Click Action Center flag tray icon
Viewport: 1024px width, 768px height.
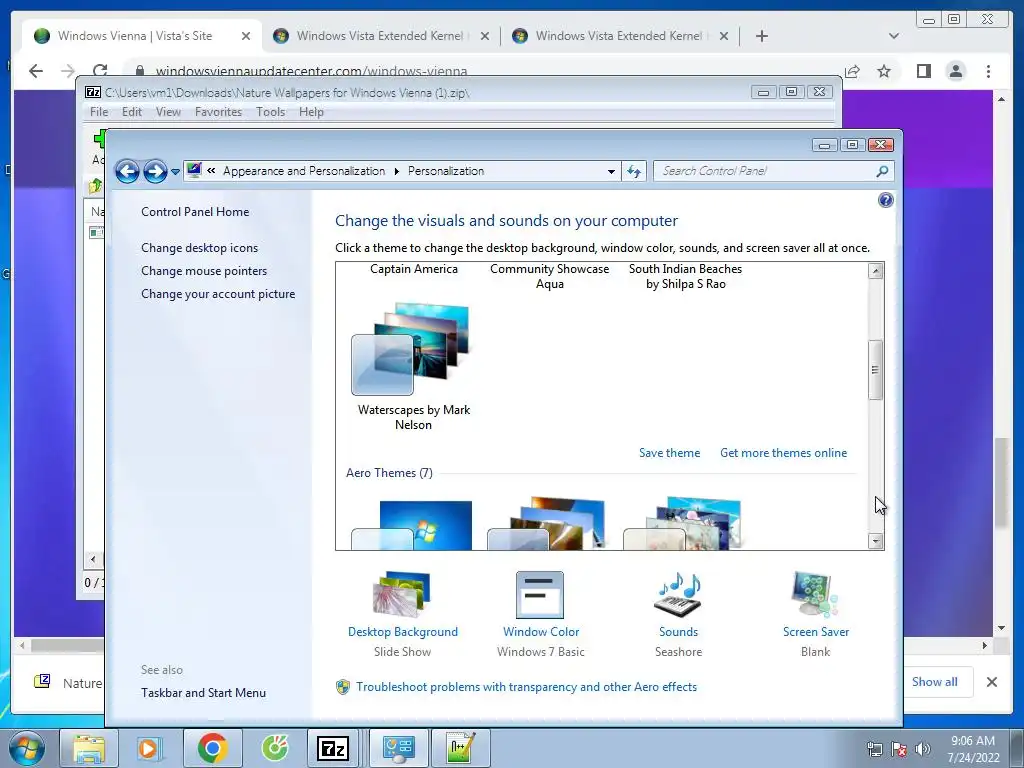[899, 748]
